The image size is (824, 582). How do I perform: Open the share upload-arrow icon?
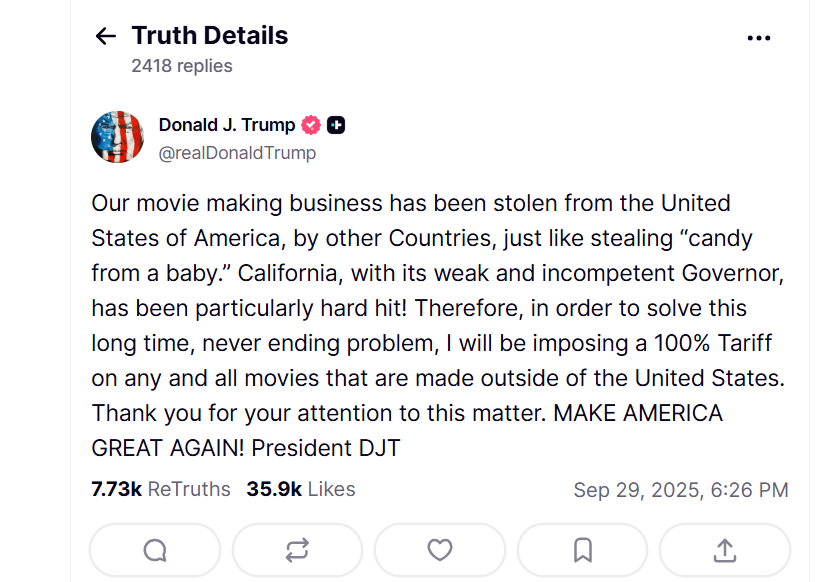point(725,550)
